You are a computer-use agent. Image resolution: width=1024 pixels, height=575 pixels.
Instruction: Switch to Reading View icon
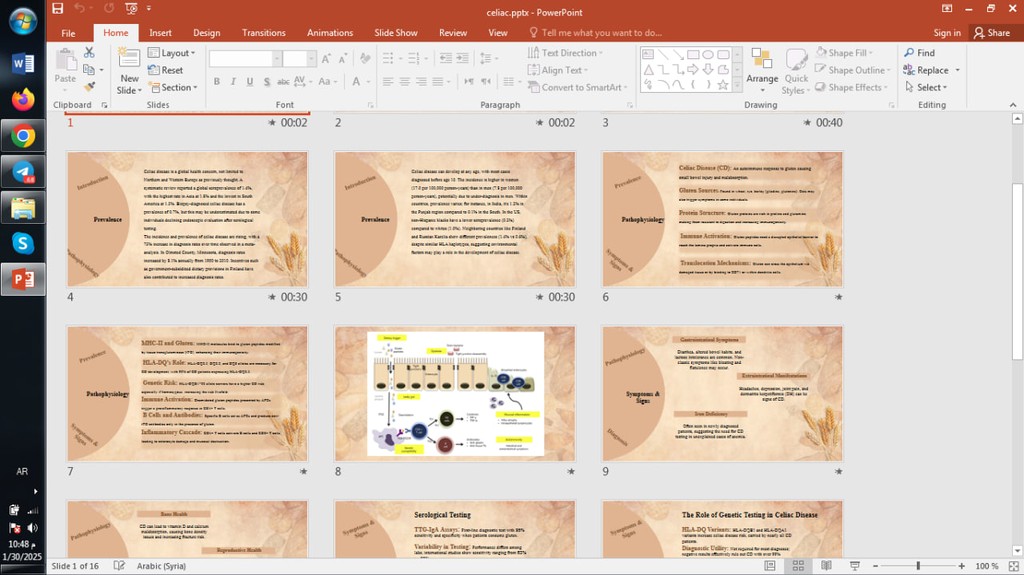[826, 566]
